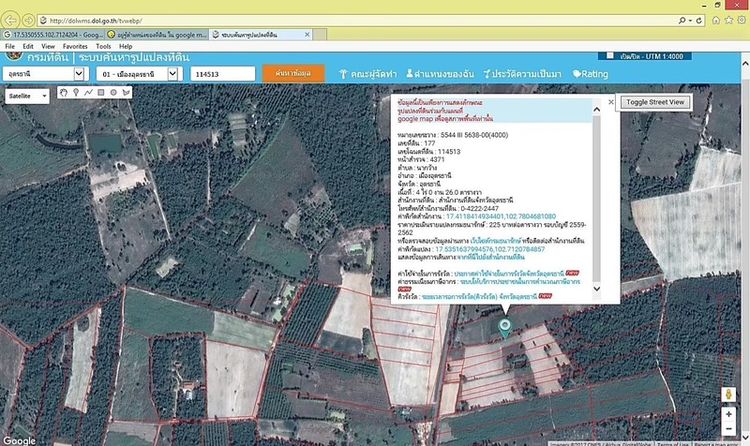750x446 pixels.
Task: Open browser favorites star icon
Action: [728, 20]
